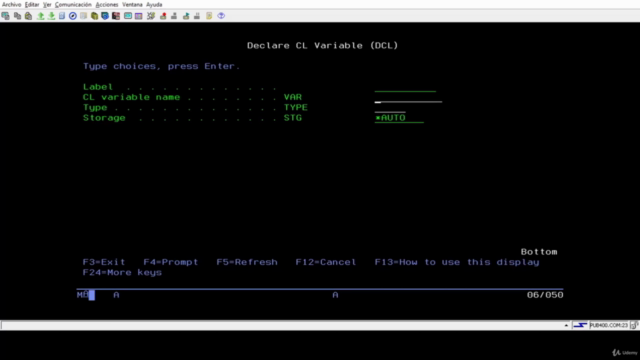
Task: Click the print screen toolbar icon
Action: click(6, 16)
